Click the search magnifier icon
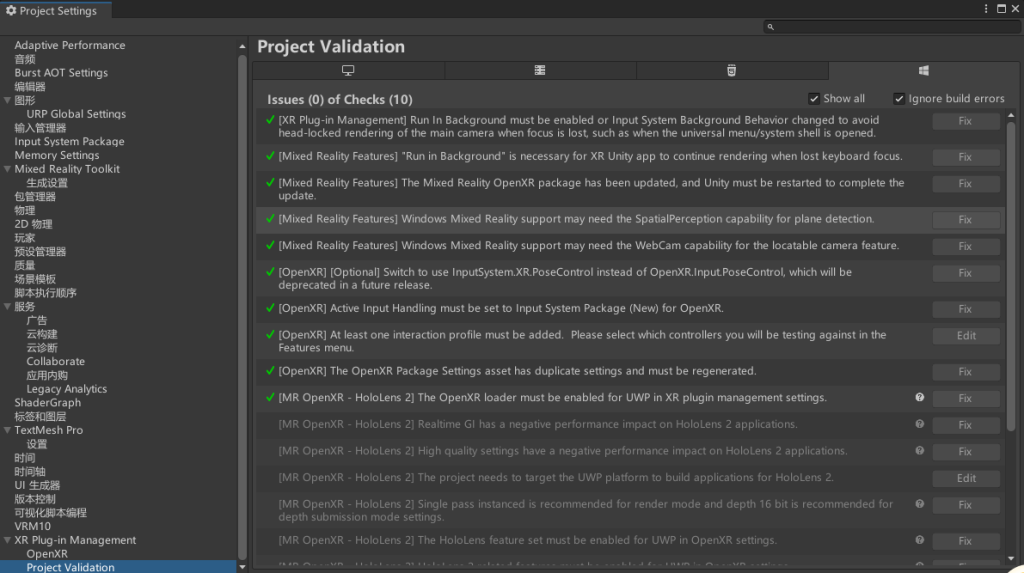Image resolution: width=1024 pixels, height=573 pixels. pos(771,27)
